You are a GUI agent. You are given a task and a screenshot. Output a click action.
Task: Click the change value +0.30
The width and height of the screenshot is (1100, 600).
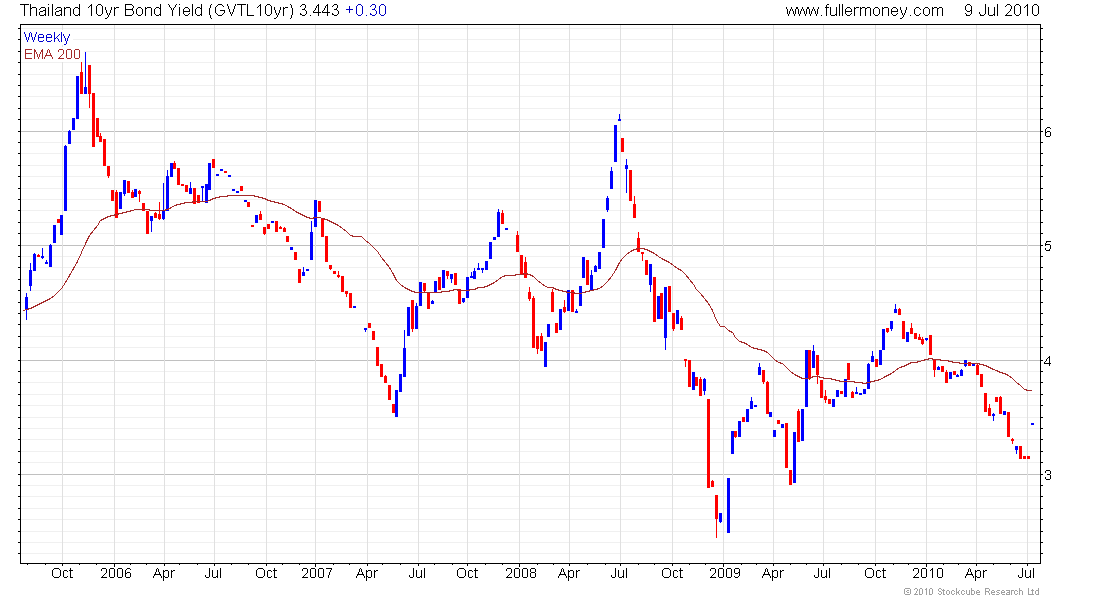click(365, 11)
